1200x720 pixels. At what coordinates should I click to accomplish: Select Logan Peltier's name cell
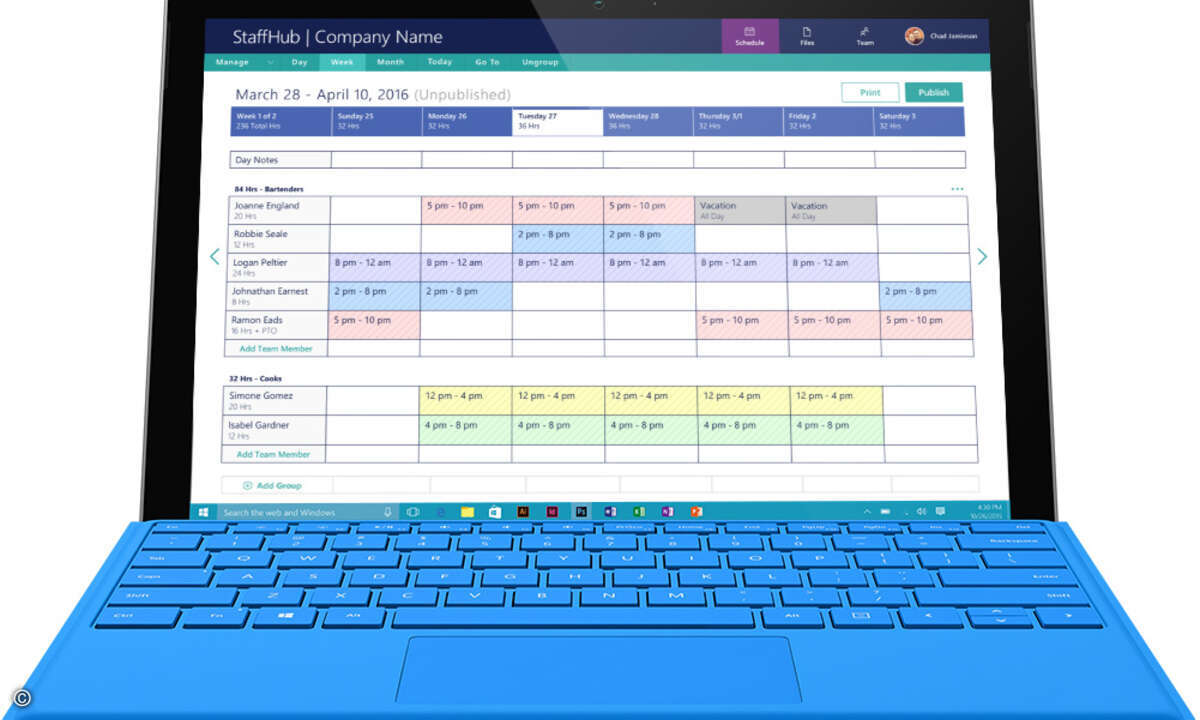278,267
